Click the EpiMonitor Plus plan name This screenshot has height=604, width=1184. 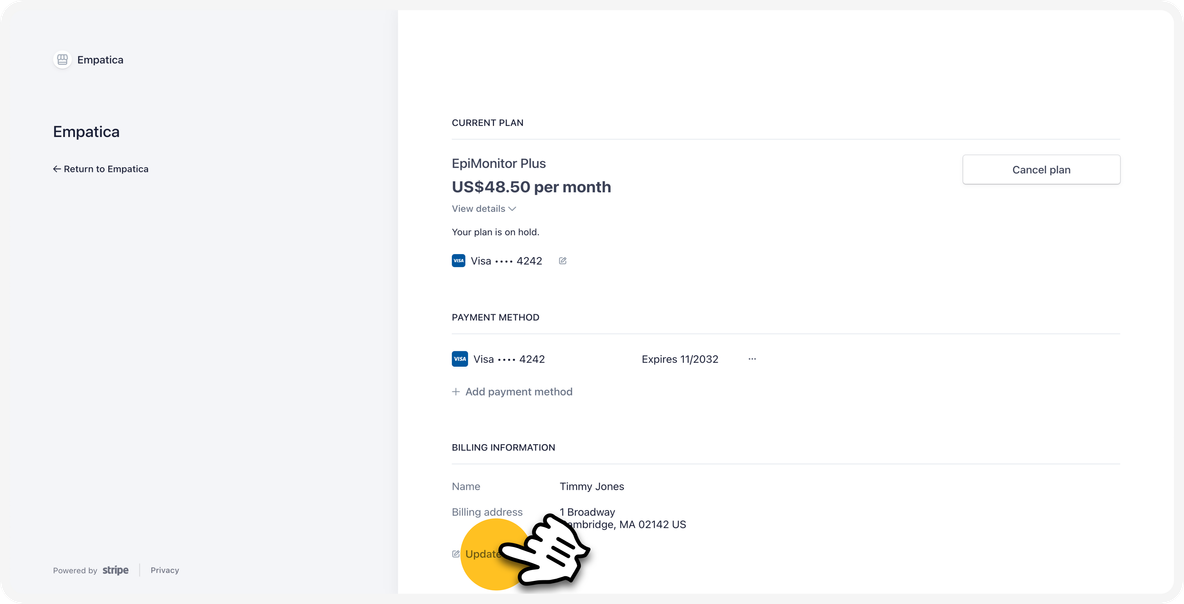tap(498, 164)
